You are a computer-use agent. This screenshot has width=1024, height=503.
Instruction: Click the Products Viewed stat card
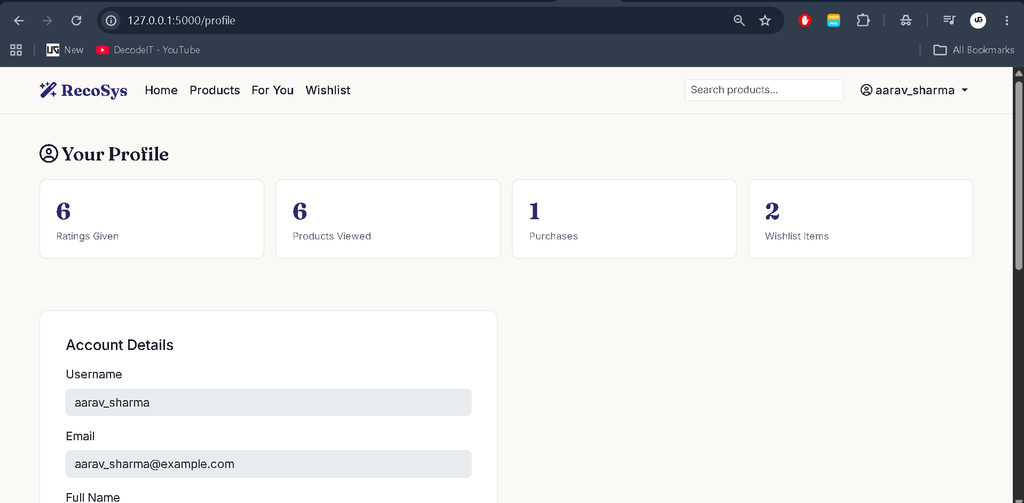coord(388,219)
